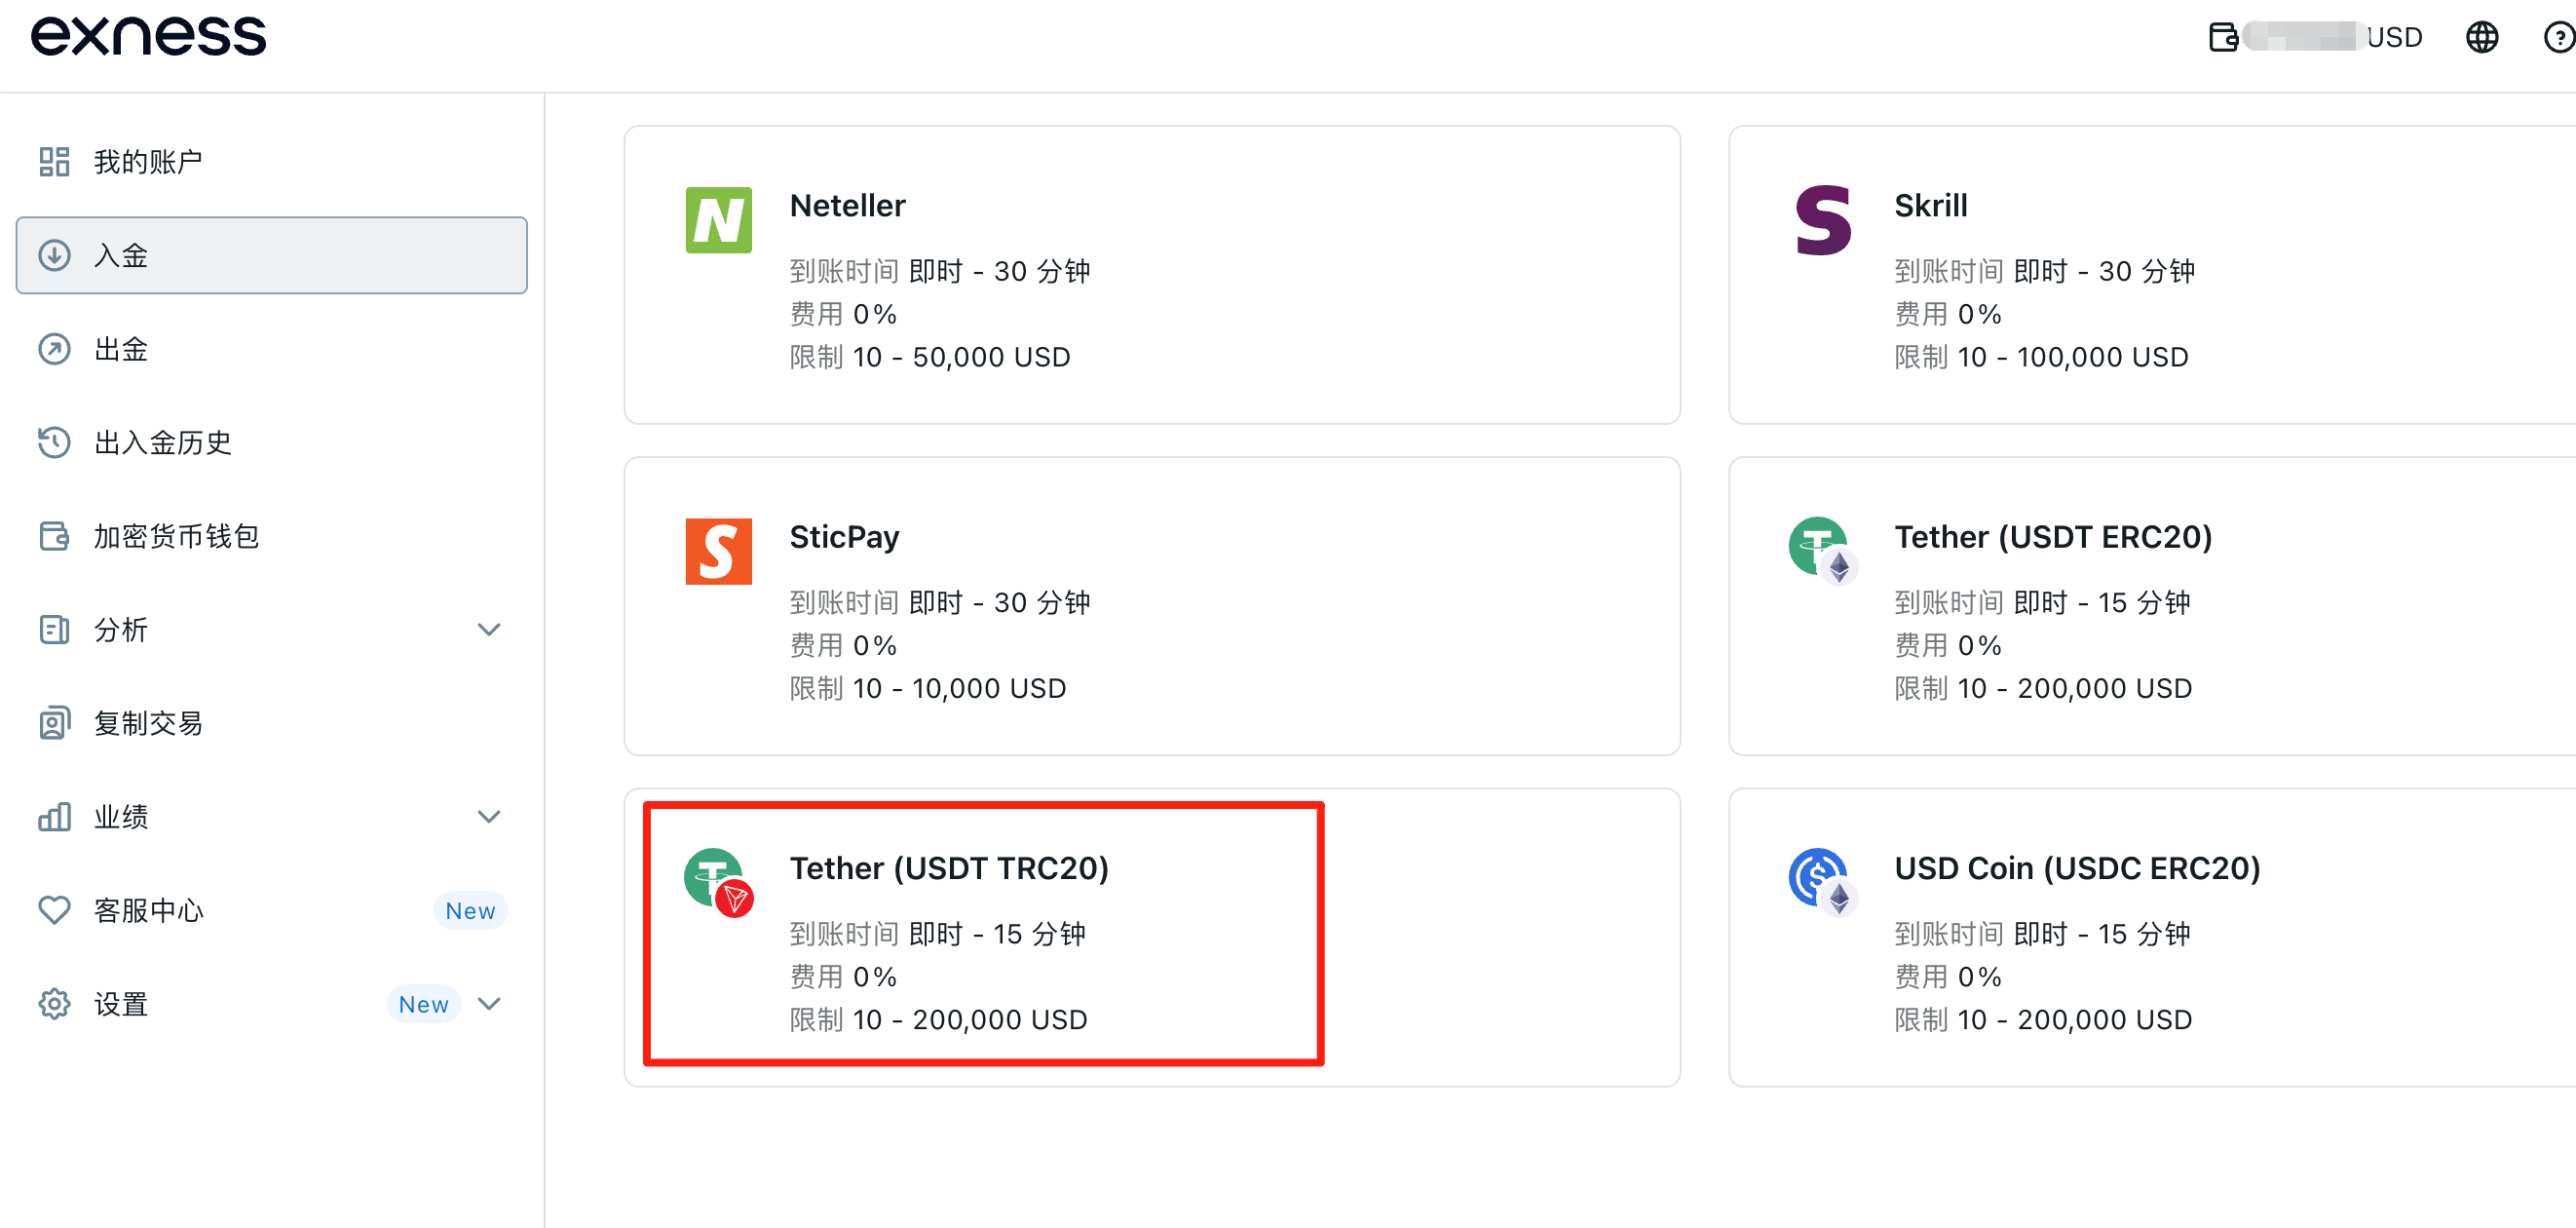Open 加密货币钱包 crypto wallet
This screenshot has height=1228, width=2576.
click(x=176, y=536)
